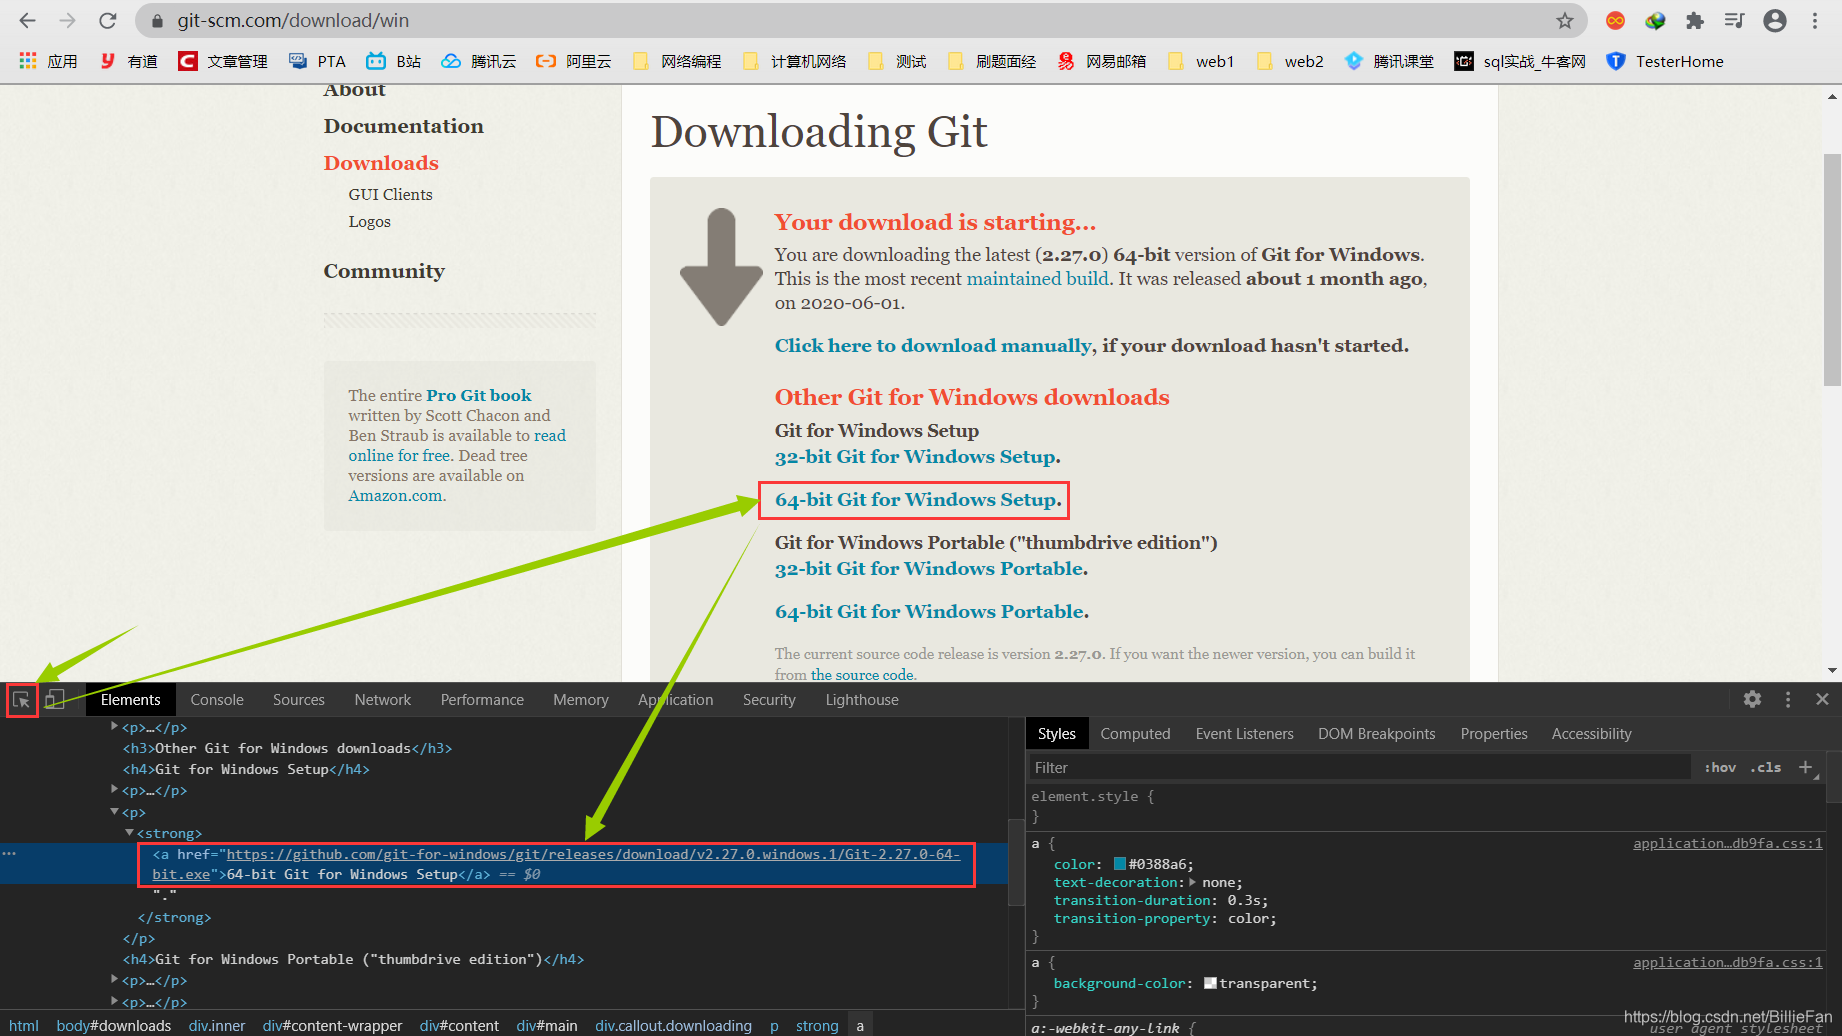
Task: Click the 64-bit Git for Windows Portable link
Action: click(x=929, y=611)
